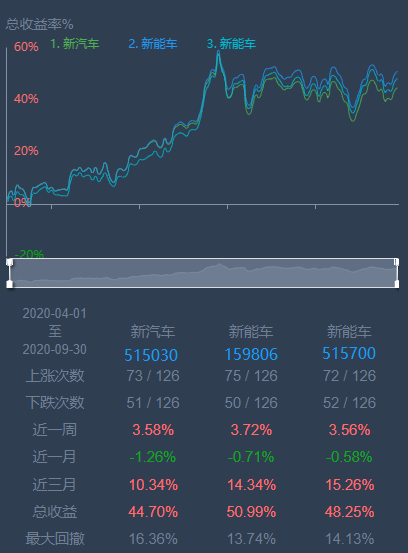Image resolution: width=408 pixels, height=553 pixels.
Task: Click the range slider's bottom-right handle
Action: pos(396,284)
